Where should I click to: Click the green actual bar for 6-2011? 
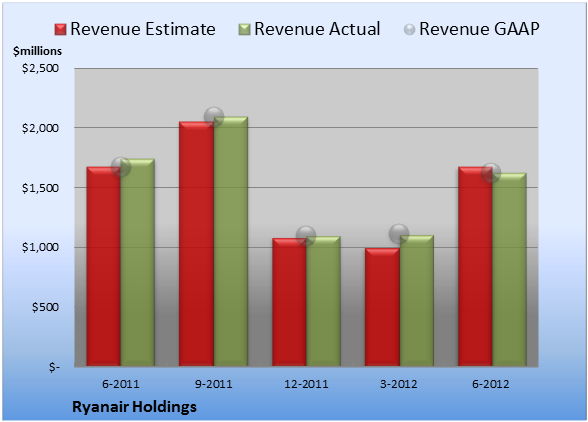[138, 262]
